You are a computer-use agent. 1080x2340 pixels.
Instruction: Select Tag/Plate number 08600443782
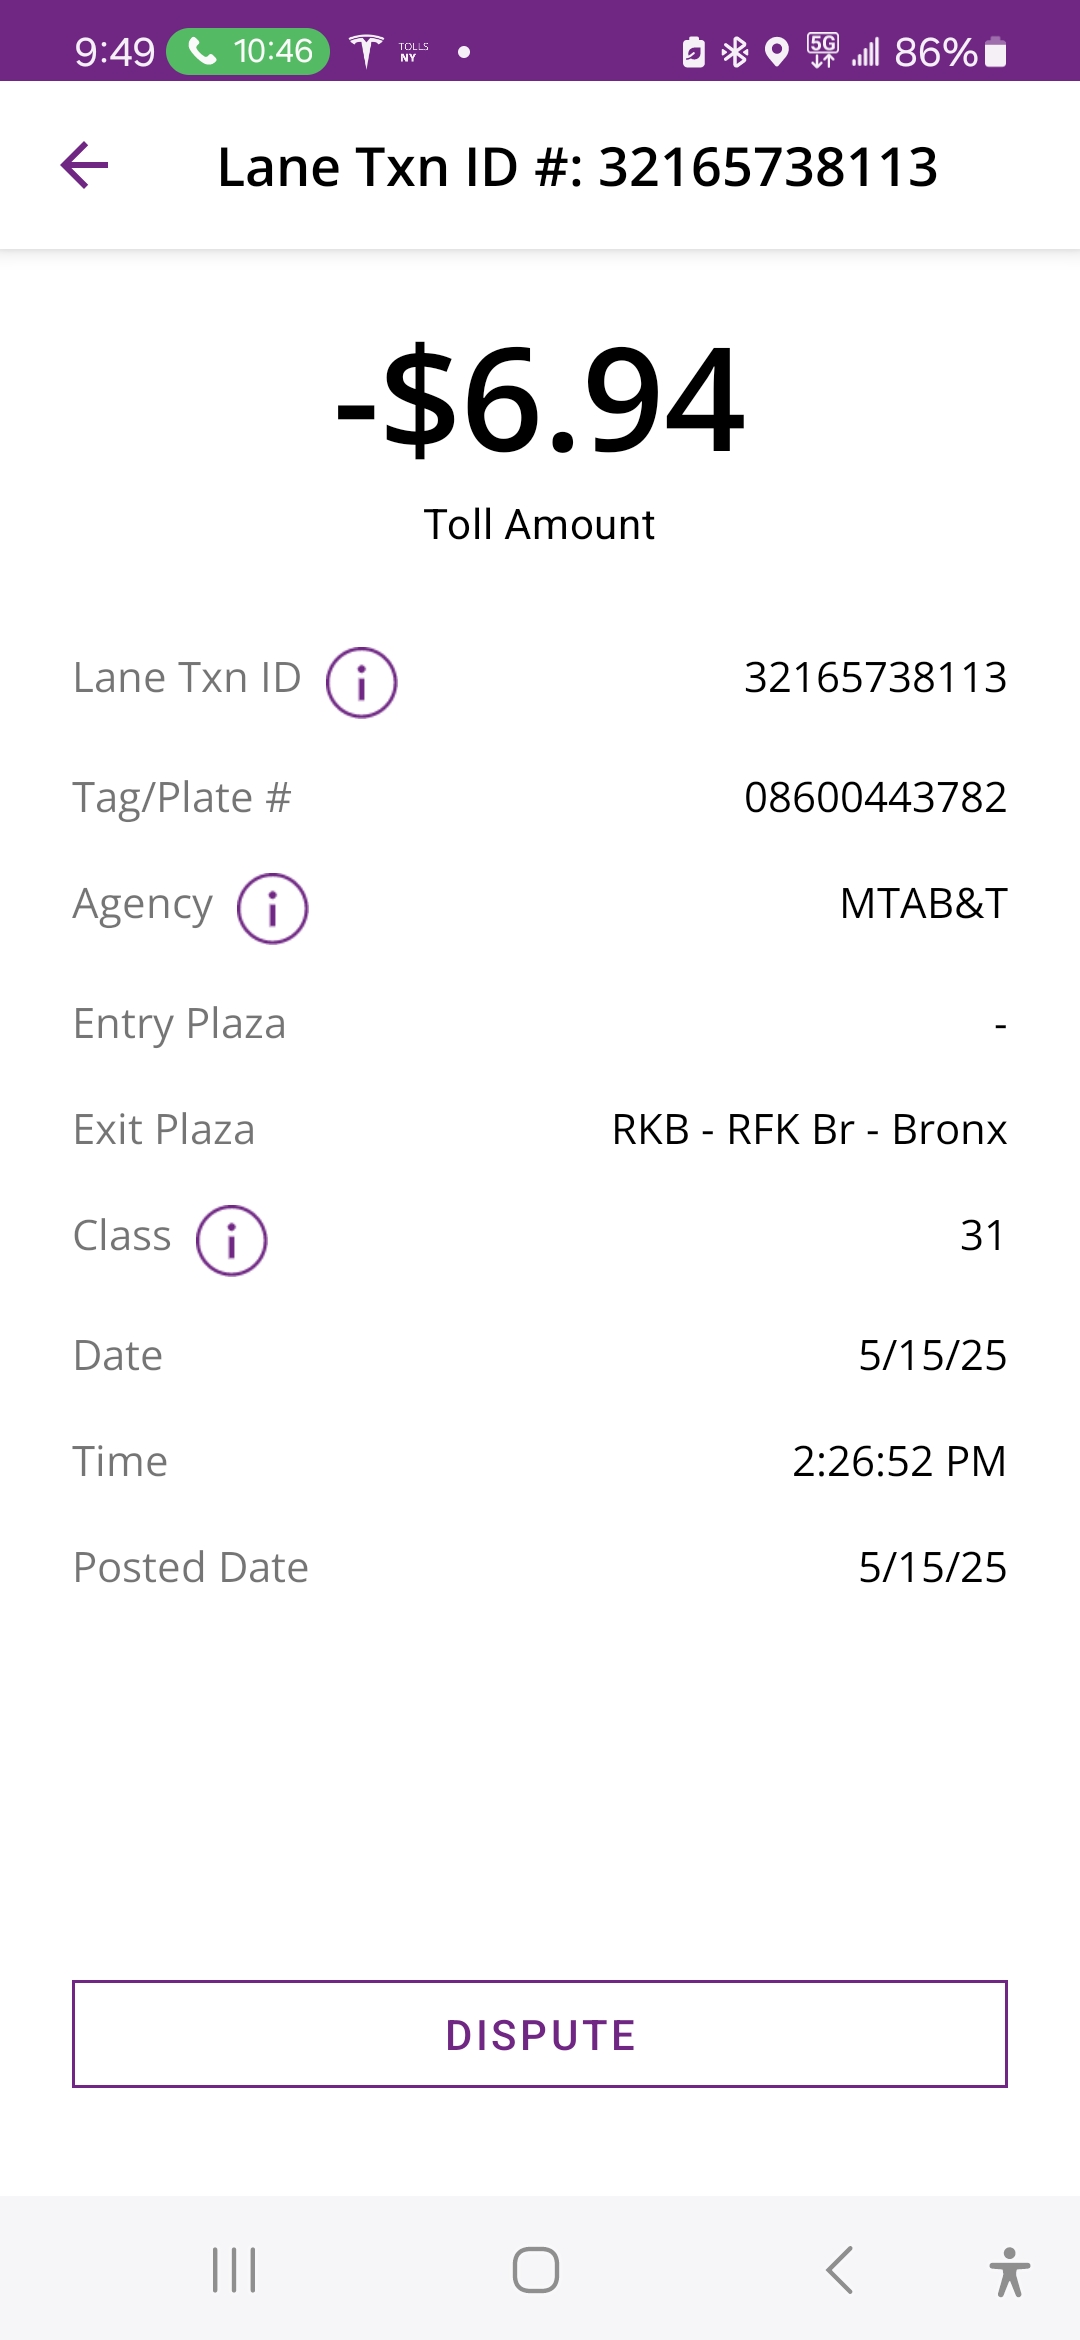[875, 797]
